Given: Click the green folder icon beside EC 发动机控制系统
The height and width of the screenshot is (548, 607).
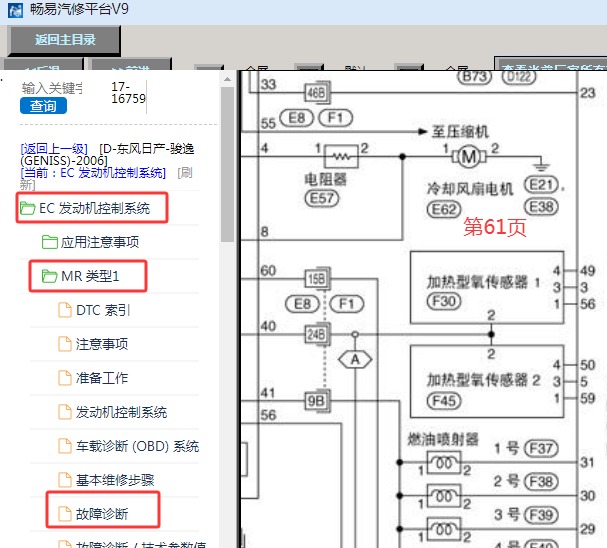Looking at the screenshot, I should coord(27,208).
